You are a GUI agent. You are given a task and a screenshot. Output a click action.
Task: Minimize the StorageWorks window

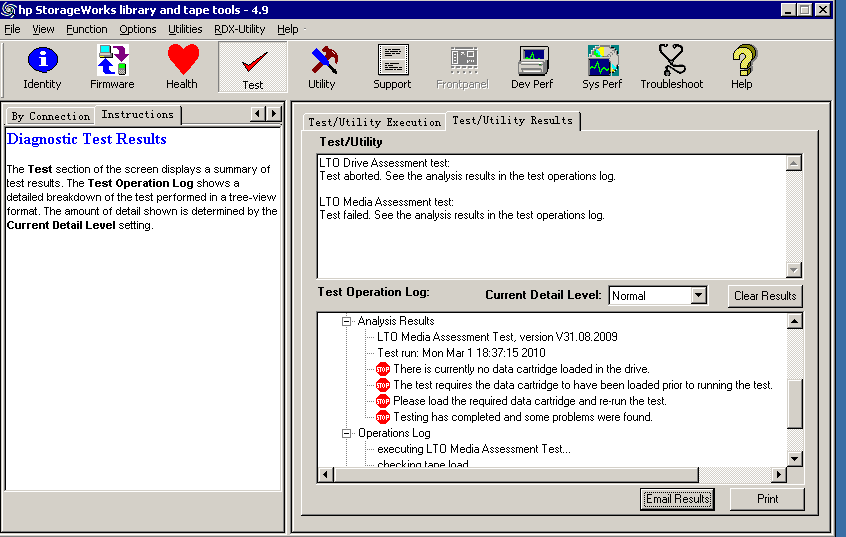(788, 10)
